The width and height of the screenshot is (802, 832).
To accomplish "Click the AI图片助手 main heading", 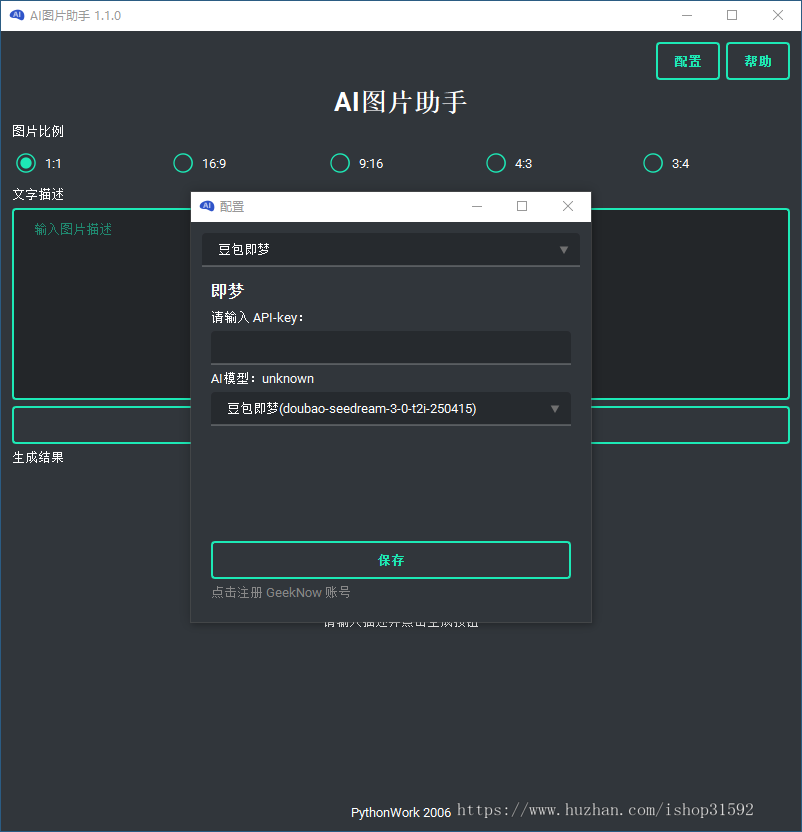I will coord(401,102).
